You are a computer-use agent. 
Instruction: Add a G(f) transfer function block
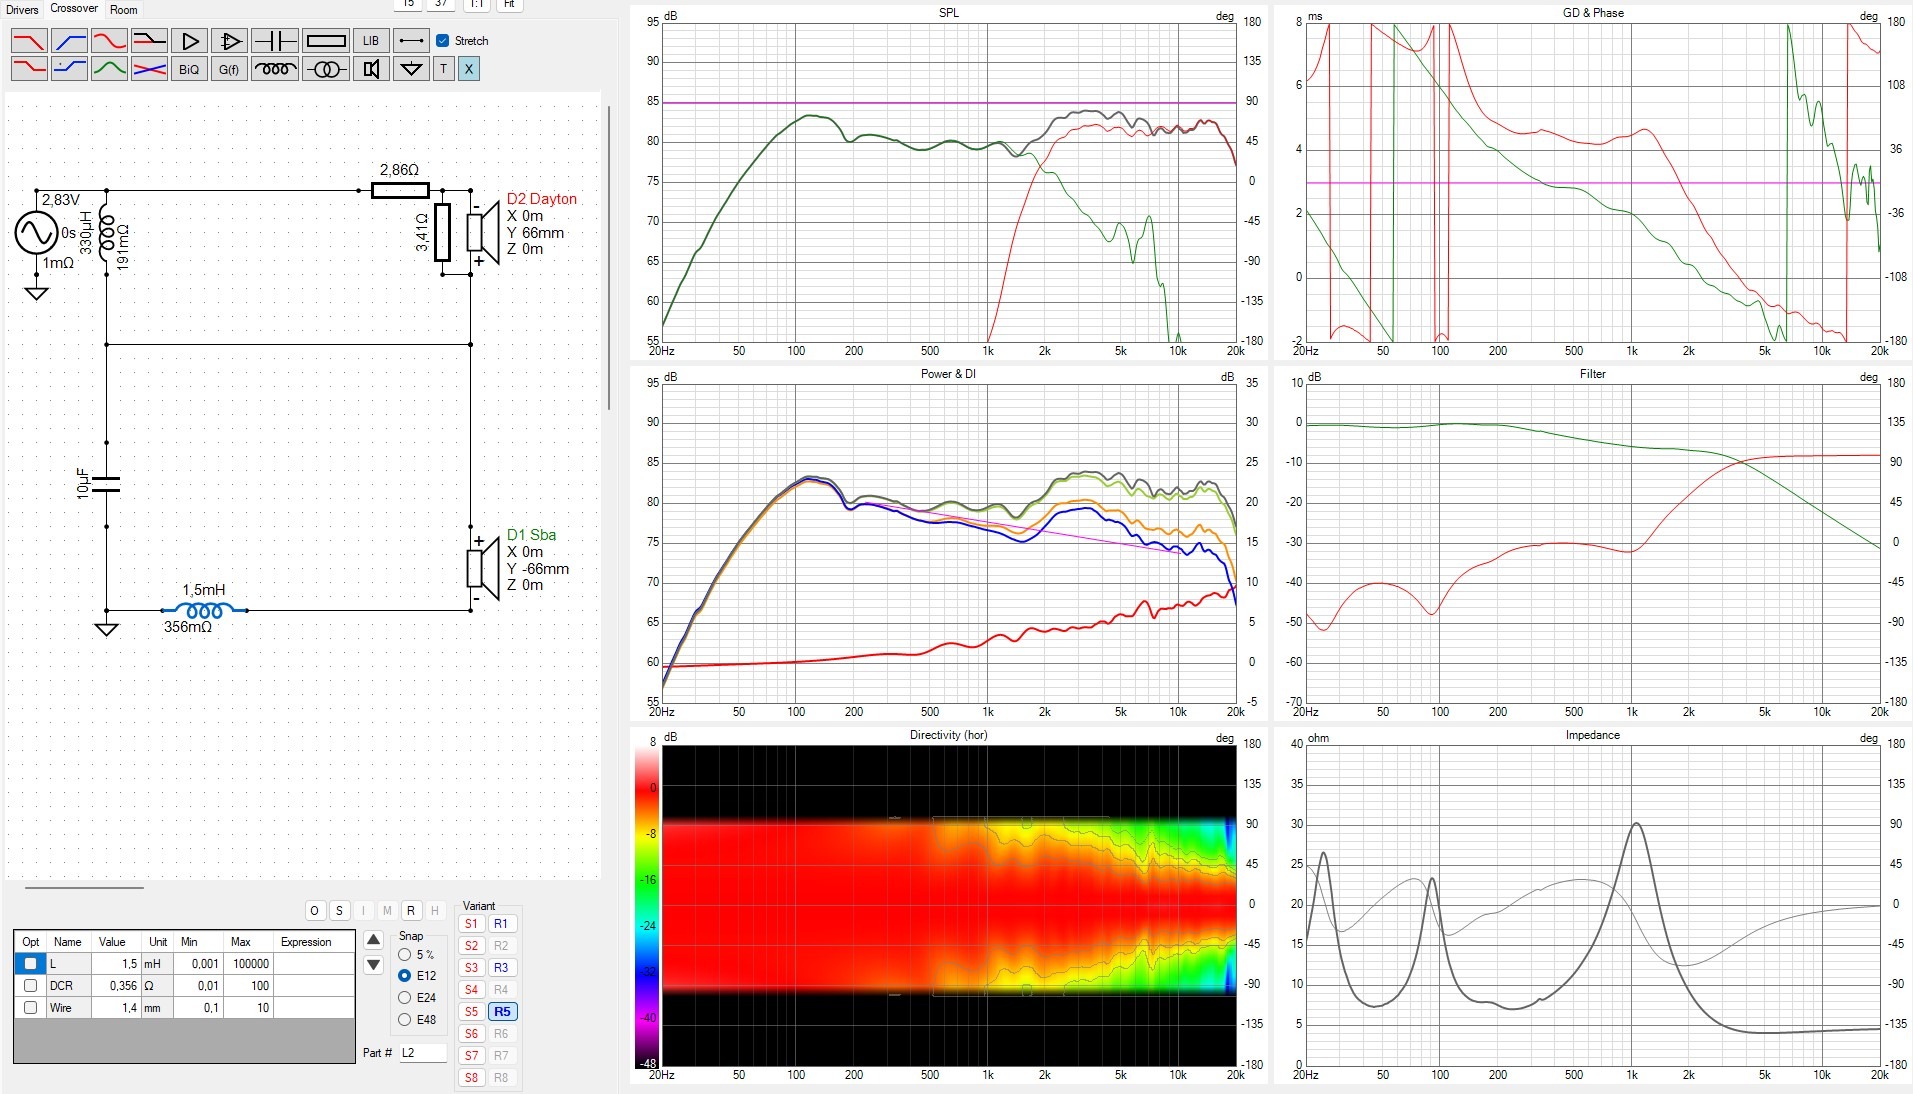tap(229, 69)
